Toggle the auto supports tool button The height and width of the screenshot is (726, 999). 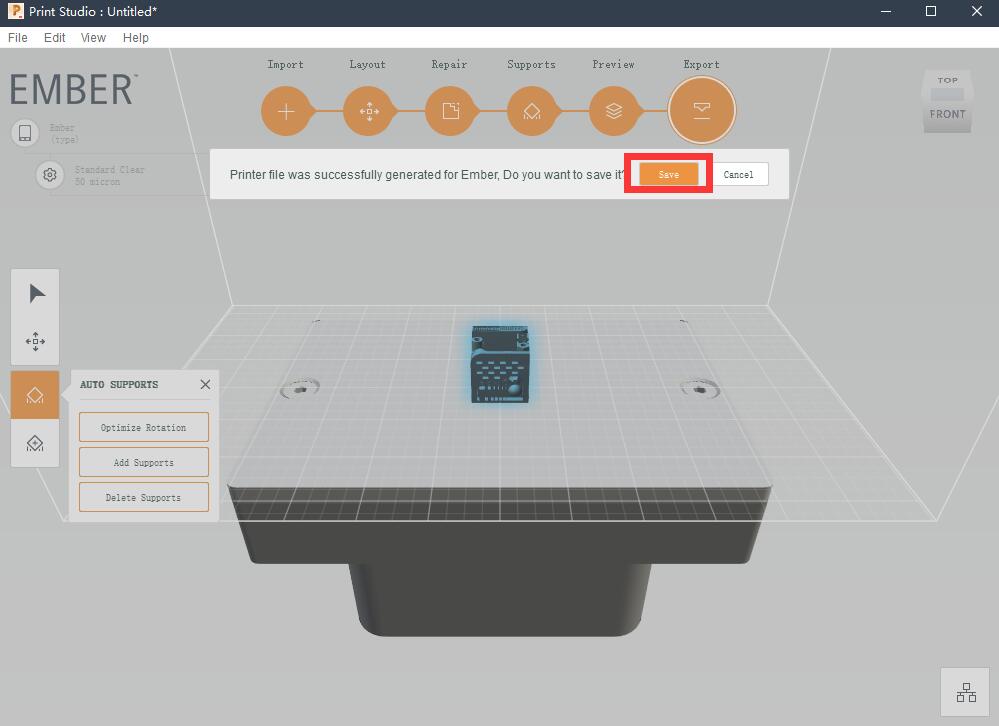pyautogui.click(x=36, y=395)
